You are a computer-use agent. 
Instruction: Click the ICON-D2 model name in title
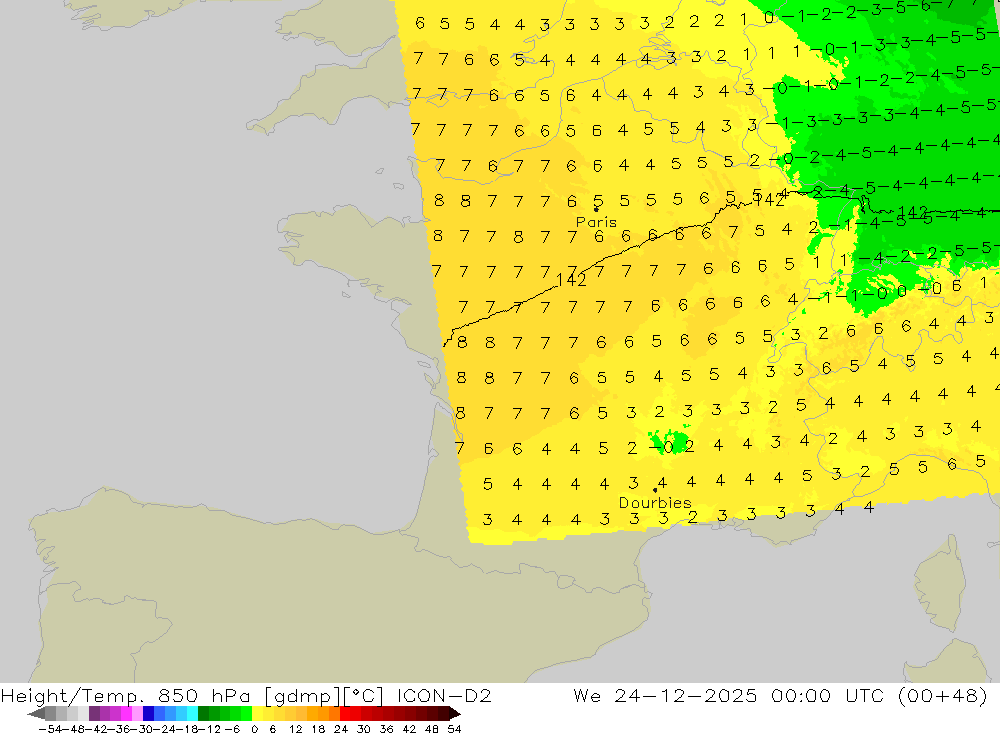pos(444,695)
